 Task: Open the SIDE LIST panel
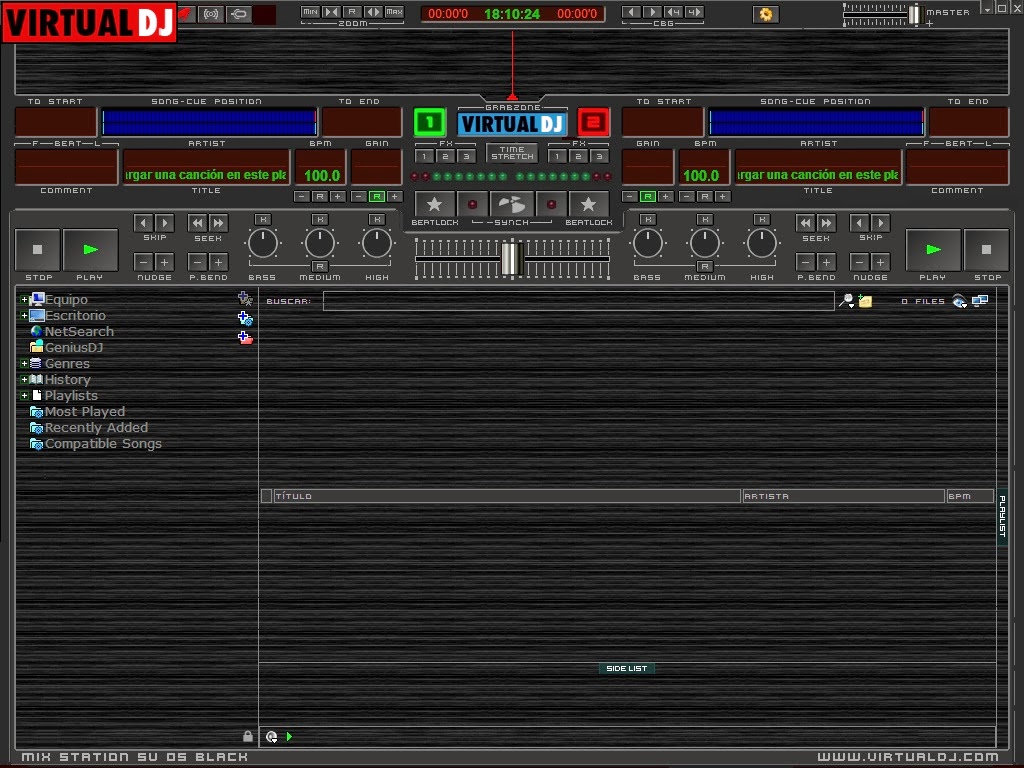click(627, 667)
